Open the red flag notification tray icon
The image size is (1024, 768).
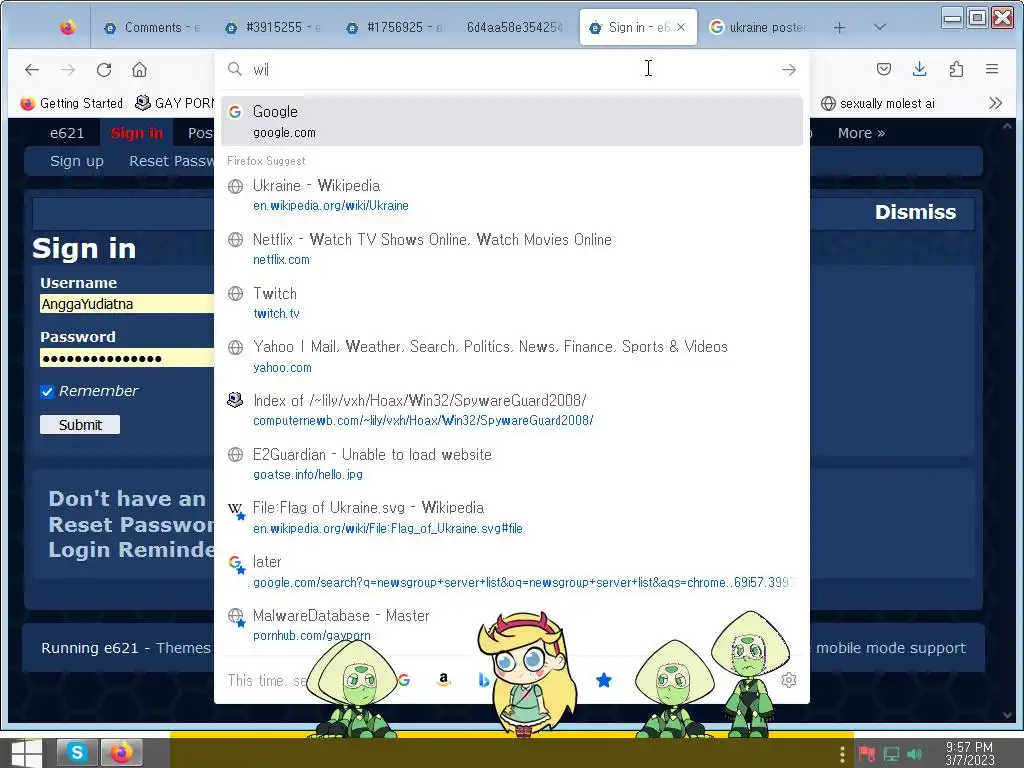(x=867, y=754)
